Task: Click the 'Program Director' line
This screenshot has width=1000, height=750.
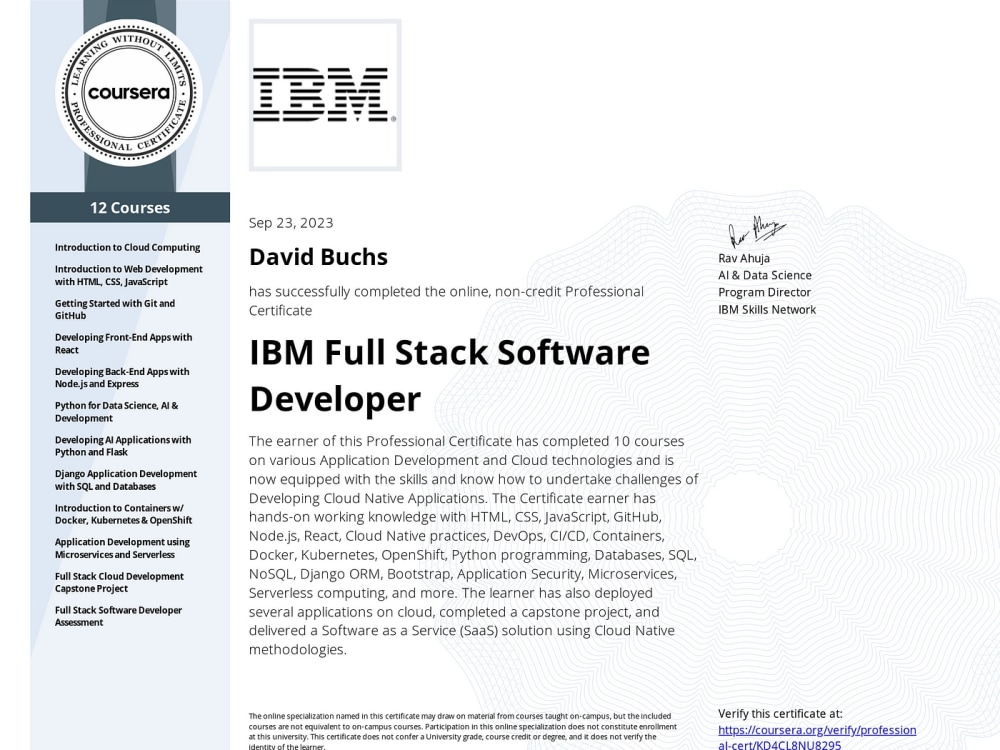Action: click(764, 292)
